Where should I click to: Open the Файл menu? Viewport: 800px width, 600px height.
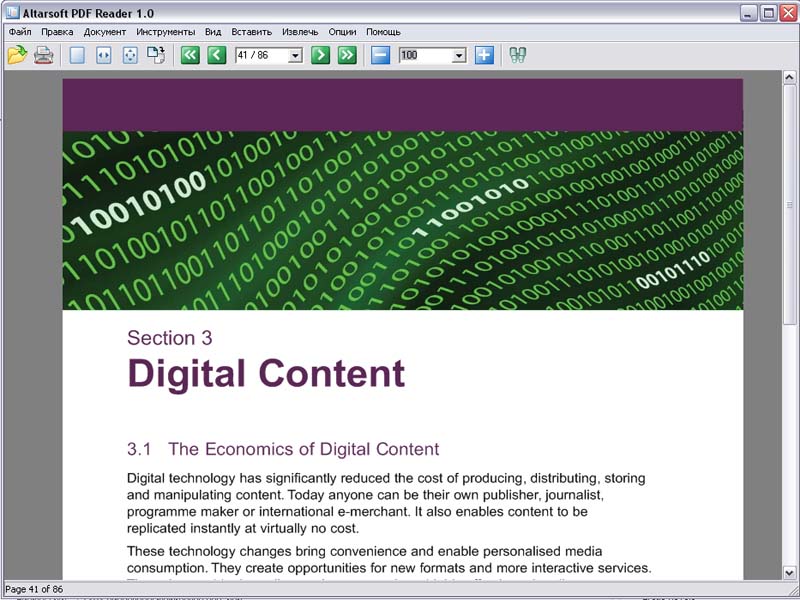point(20,32)
